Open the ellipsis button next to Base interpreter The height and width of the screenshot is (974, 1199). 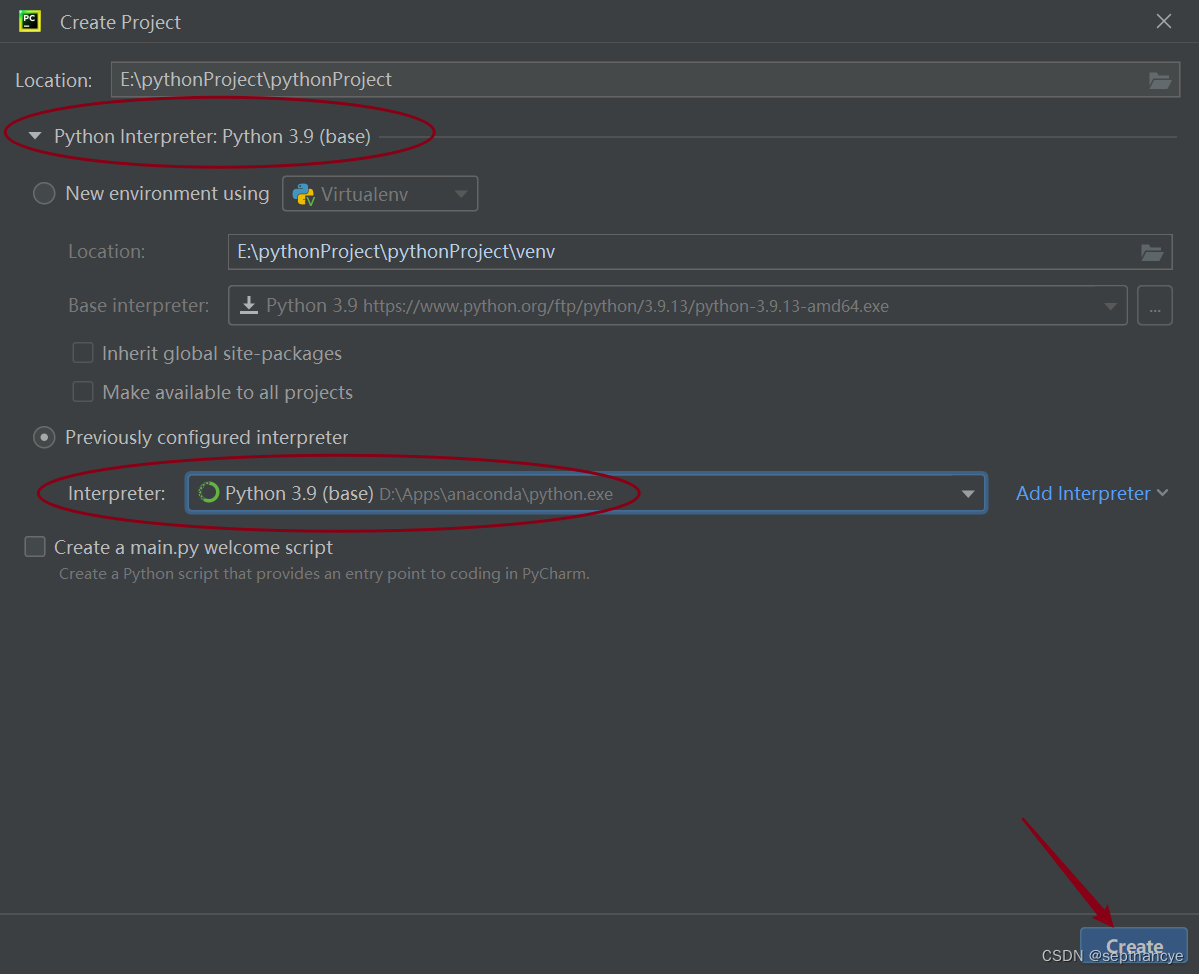click(1155, 306)
